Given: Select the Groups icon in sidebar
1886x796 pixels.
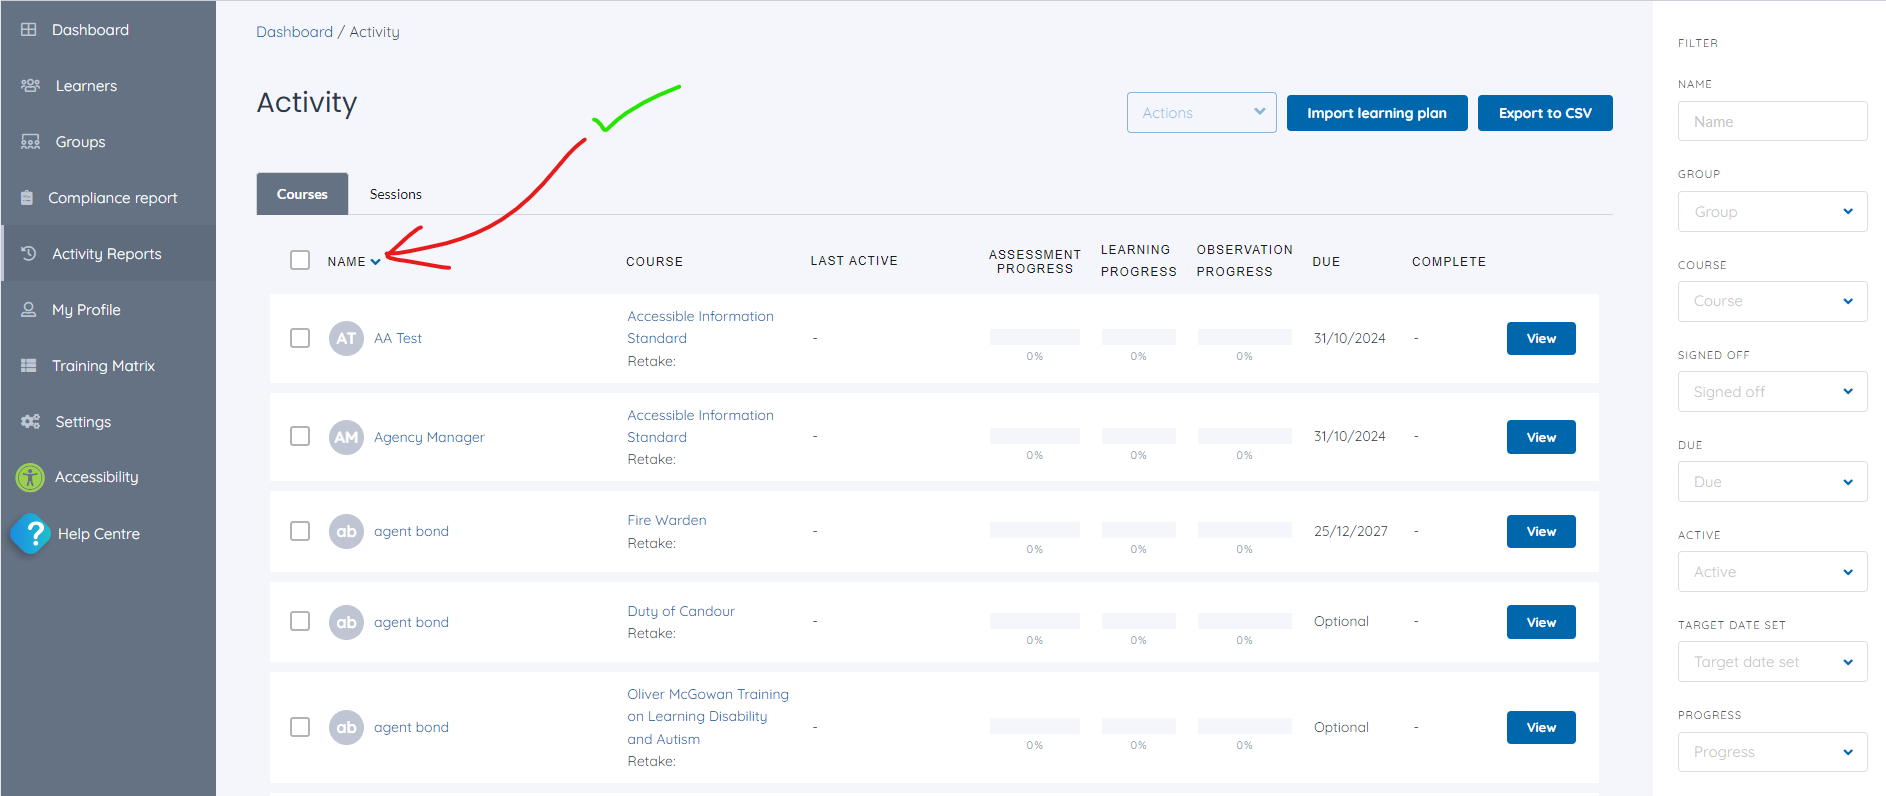Looking at the screenshot, I should coord(31,142).
